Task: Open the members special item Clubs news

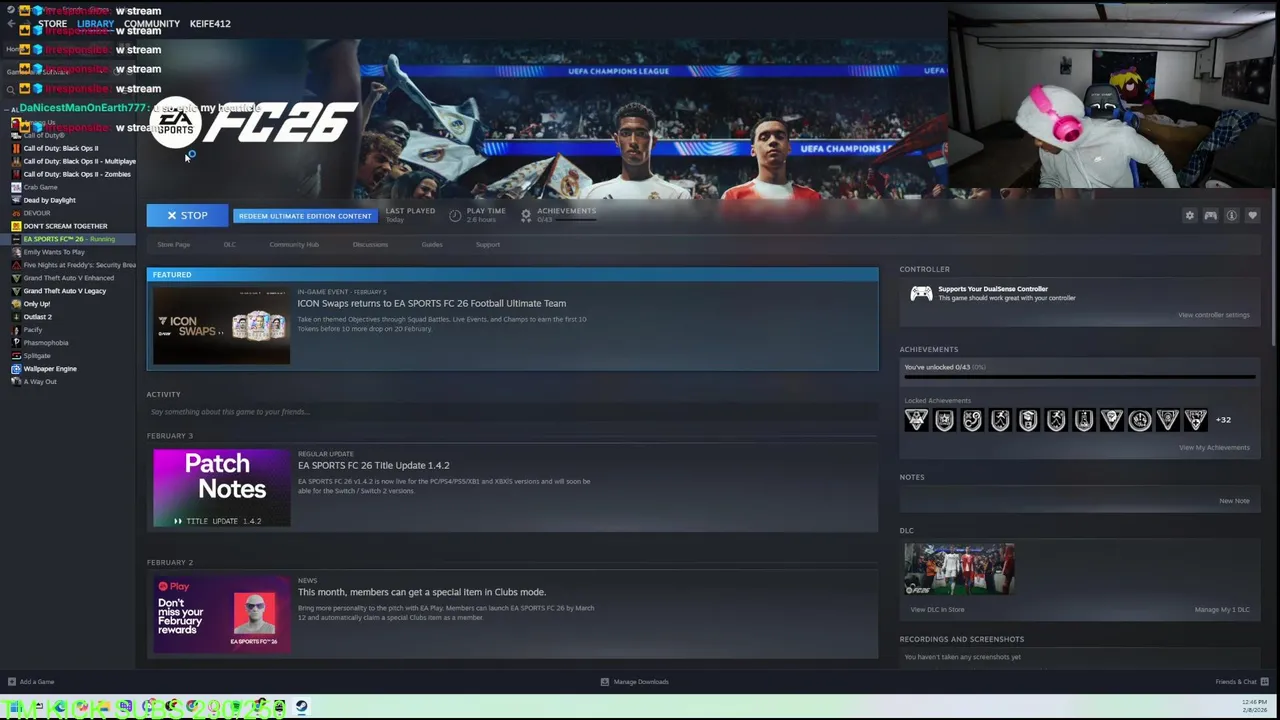Action: point(421,592)
